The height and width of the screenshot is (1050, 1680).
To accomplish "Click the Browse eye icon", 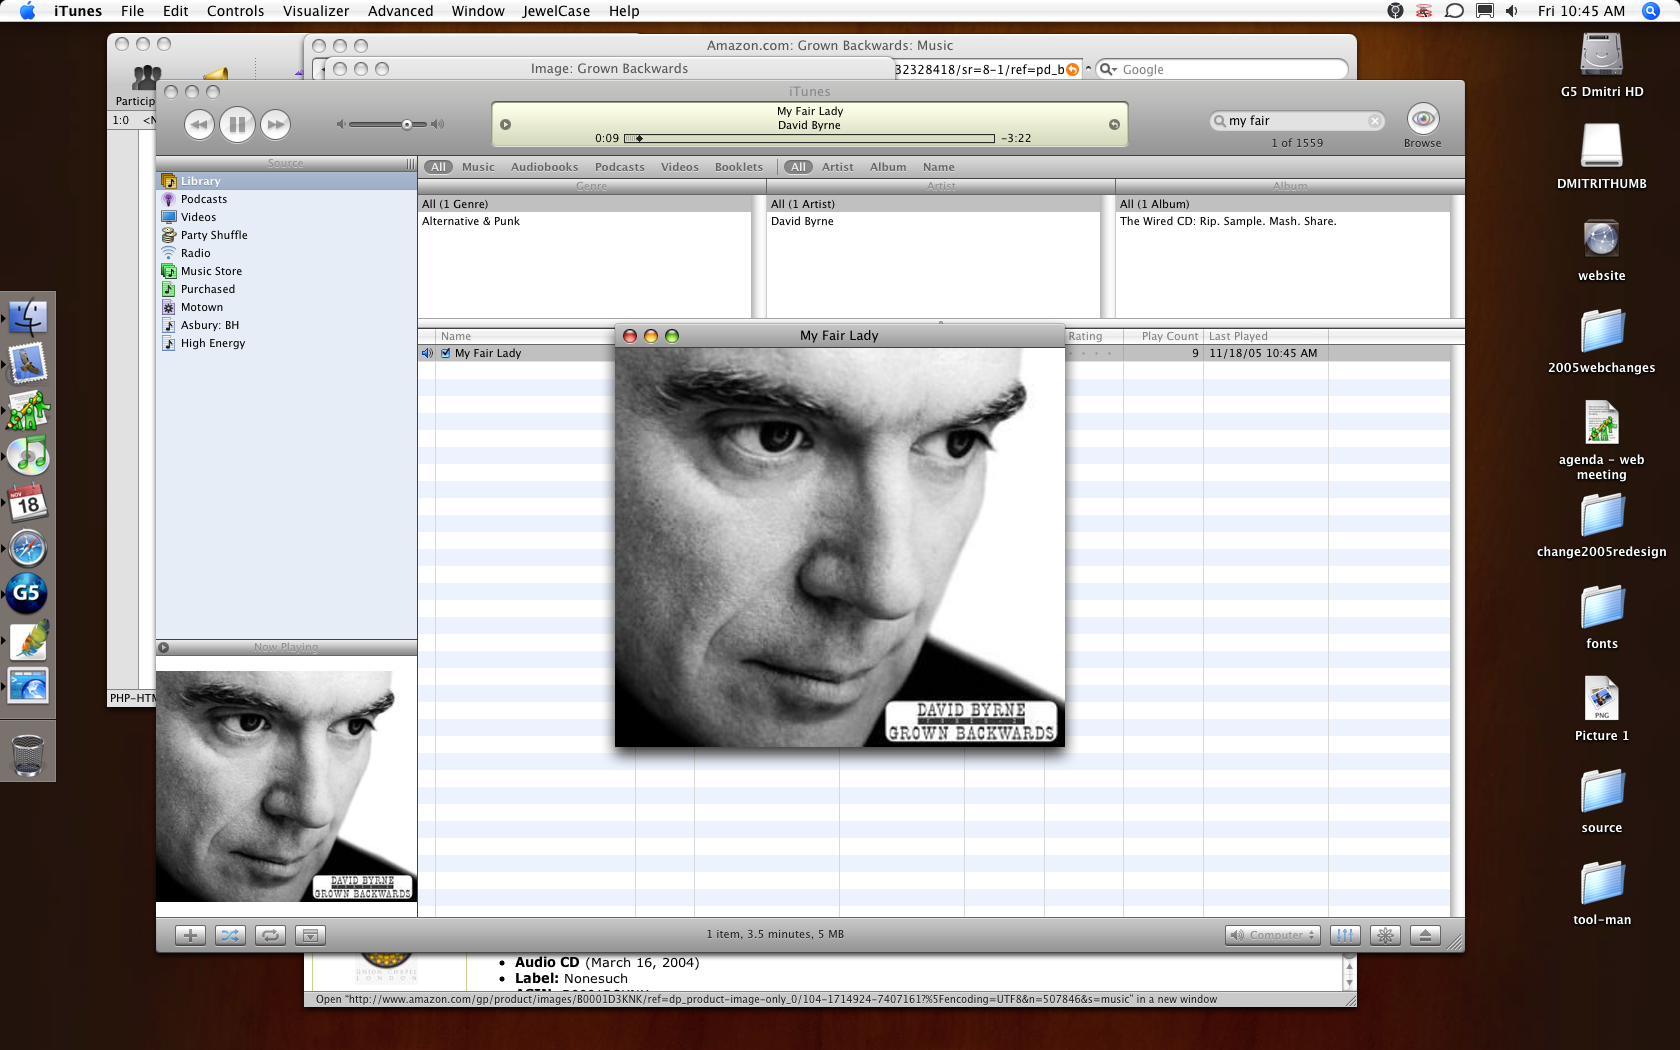I will click(x=1422, y=118).
